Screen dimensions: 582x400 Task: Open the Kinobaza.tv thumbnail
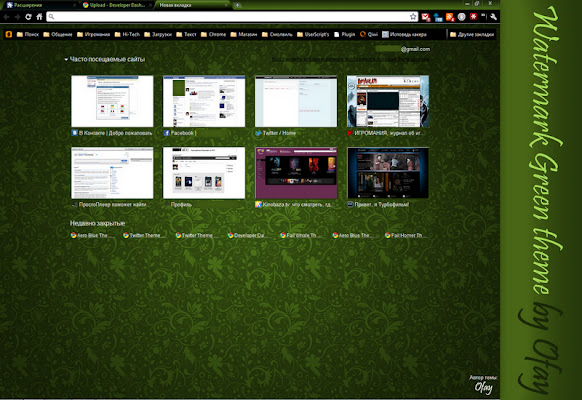tap(296, 173)
